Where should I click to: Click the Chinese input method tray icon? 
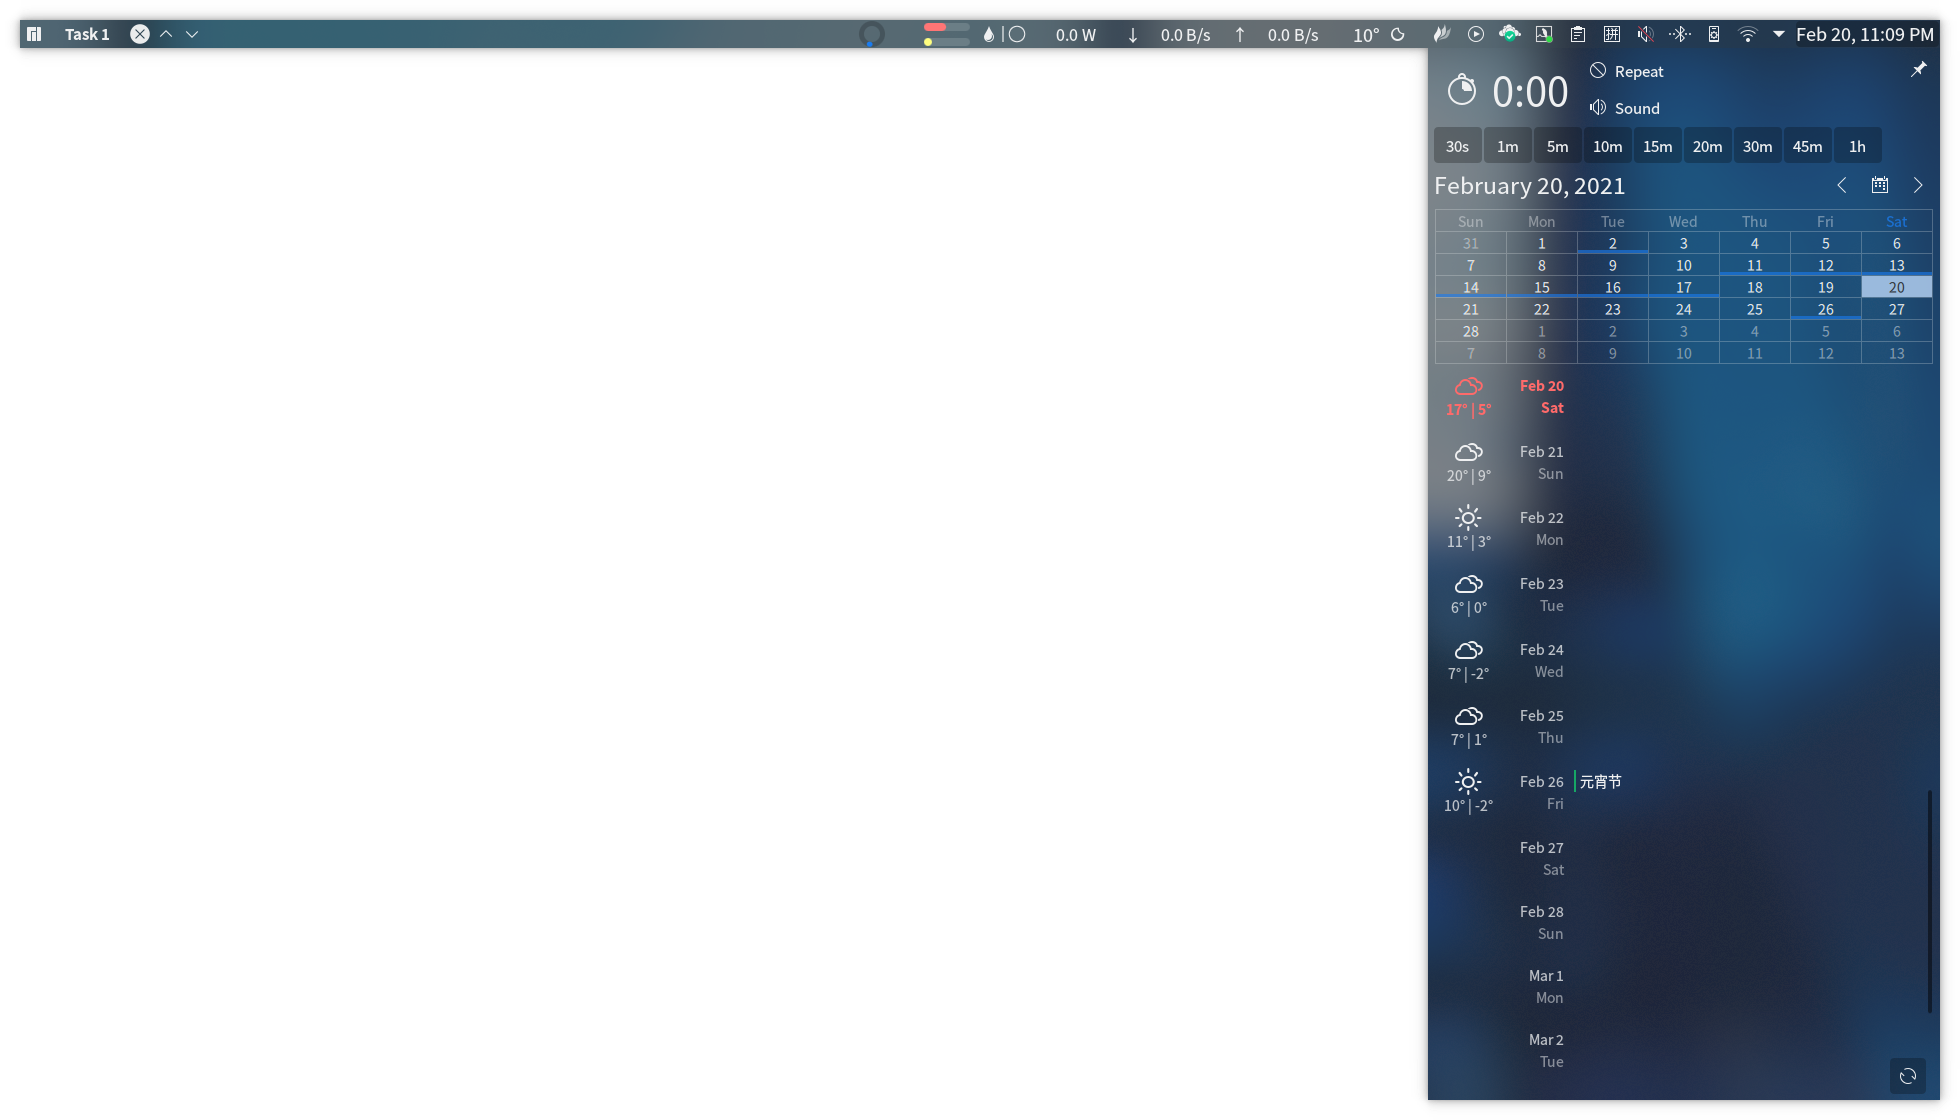[x=1612, y=34]
